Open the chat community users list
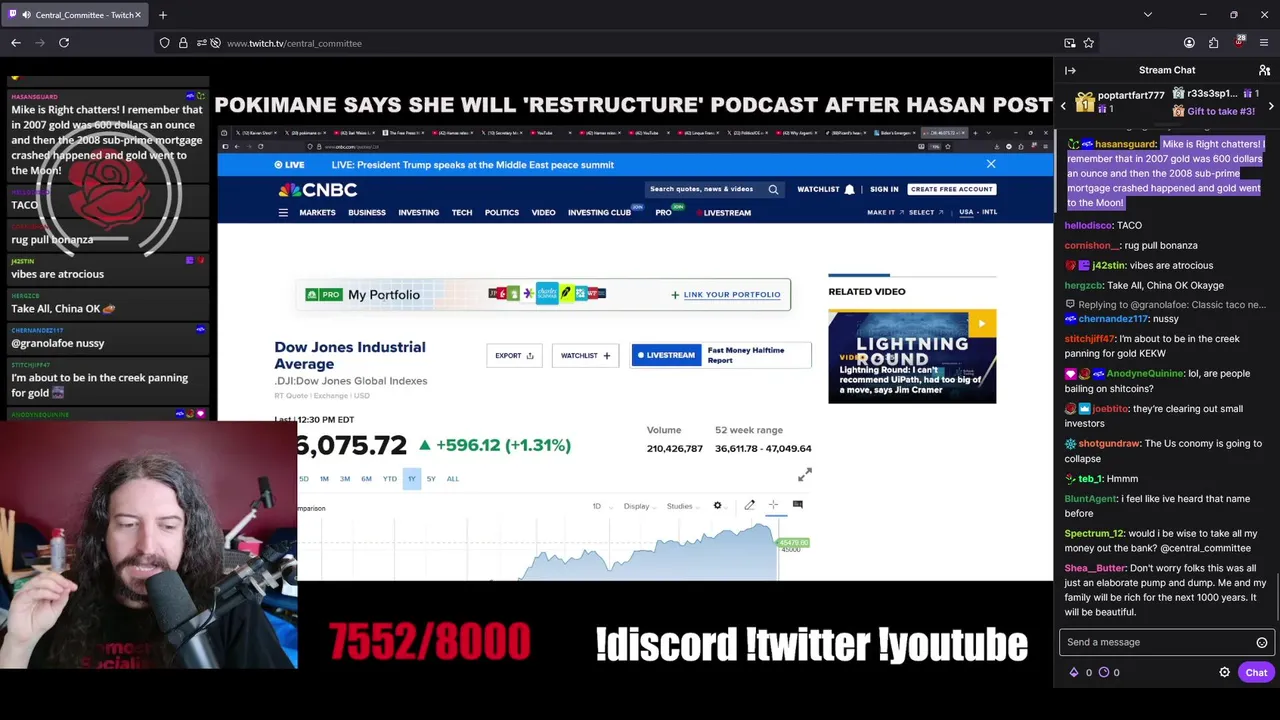 tap(1264, 70)
